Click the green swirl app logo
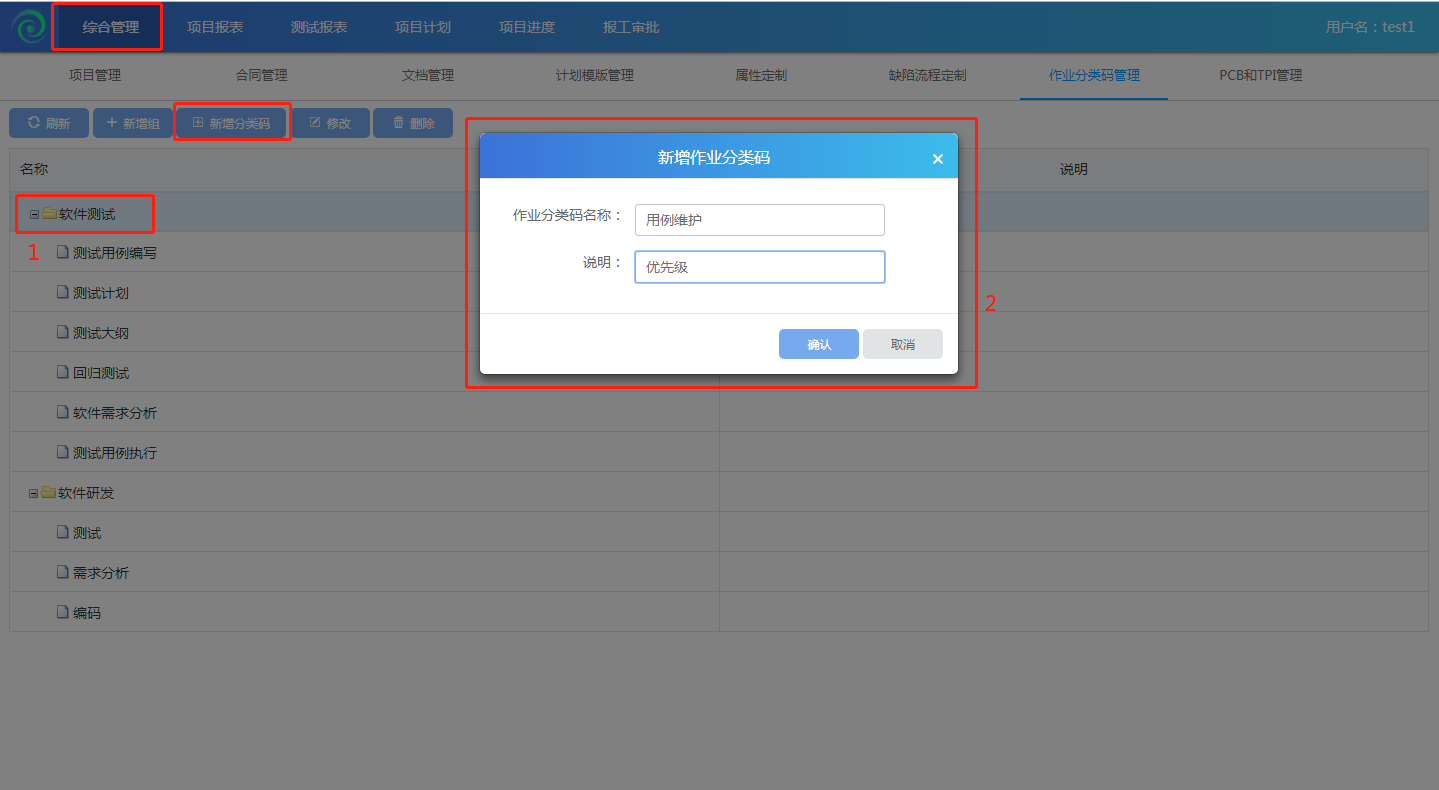This screenshot has width=1439, height=790. point(28,27)
